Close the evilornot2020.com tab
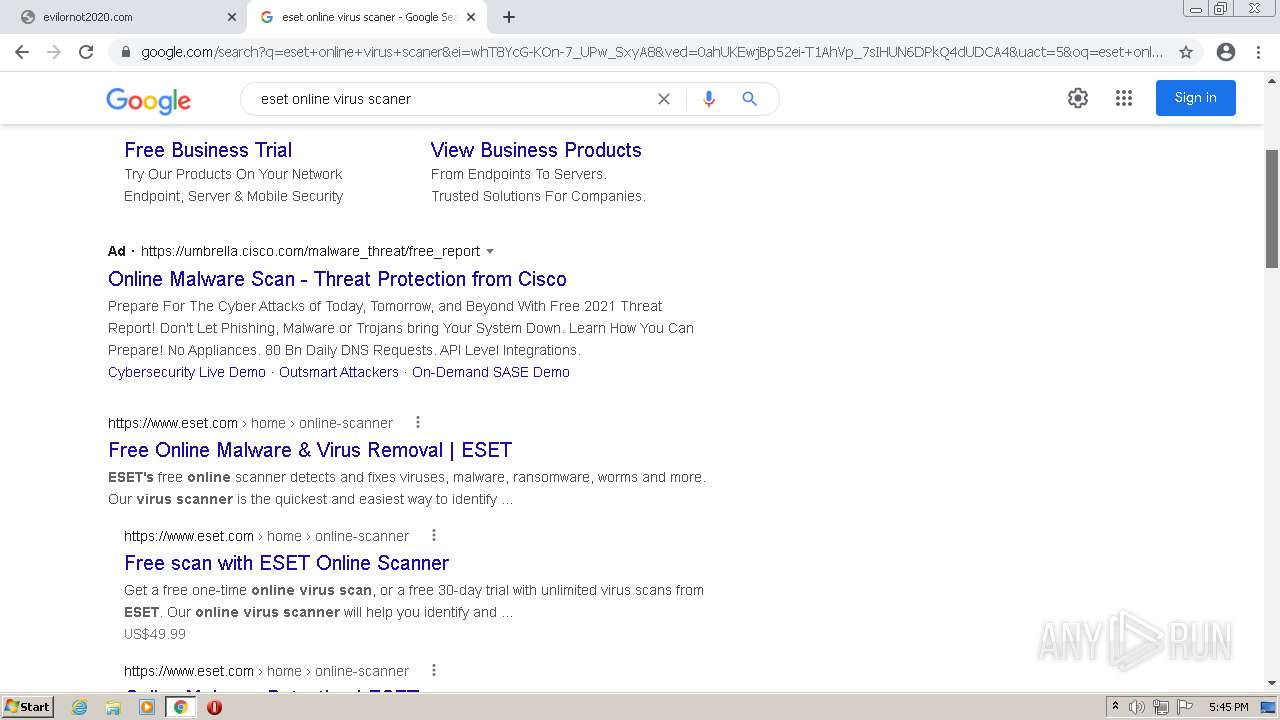This screenshot has width=1280, height=720. pos(232,17)
